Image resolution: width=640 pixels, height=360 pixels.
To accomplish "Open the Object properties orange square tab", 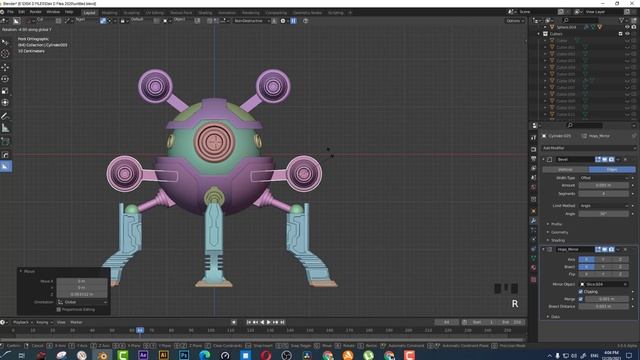I will [x=533, y=211].
